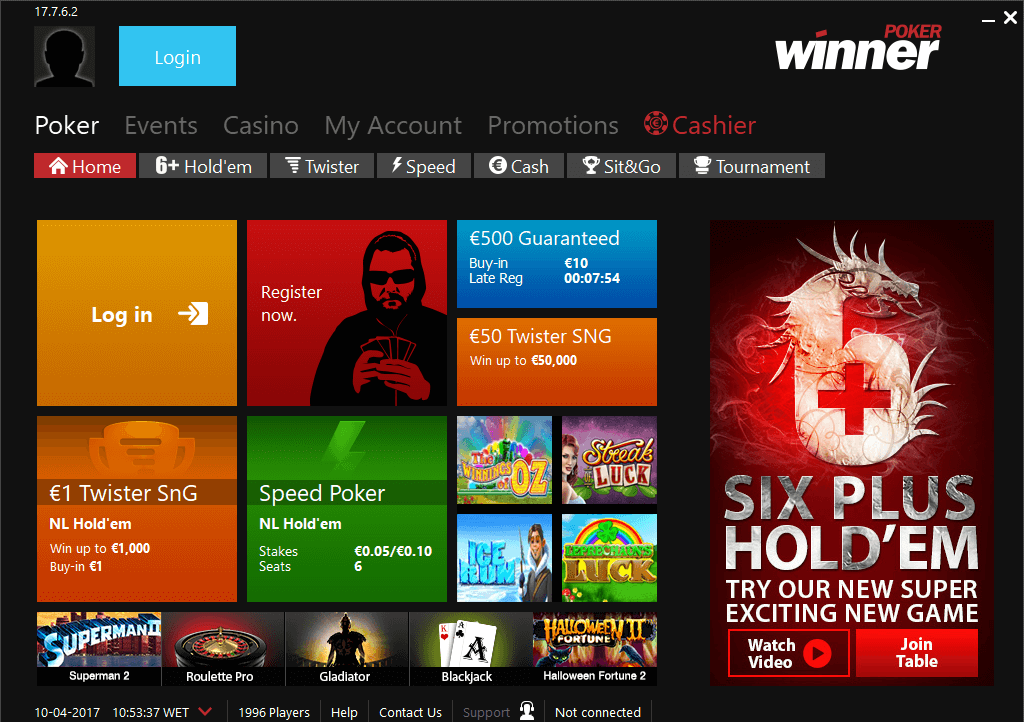
Task: Open the Speed Poker NL Hold'em tile
Action: tap(347, 509)
